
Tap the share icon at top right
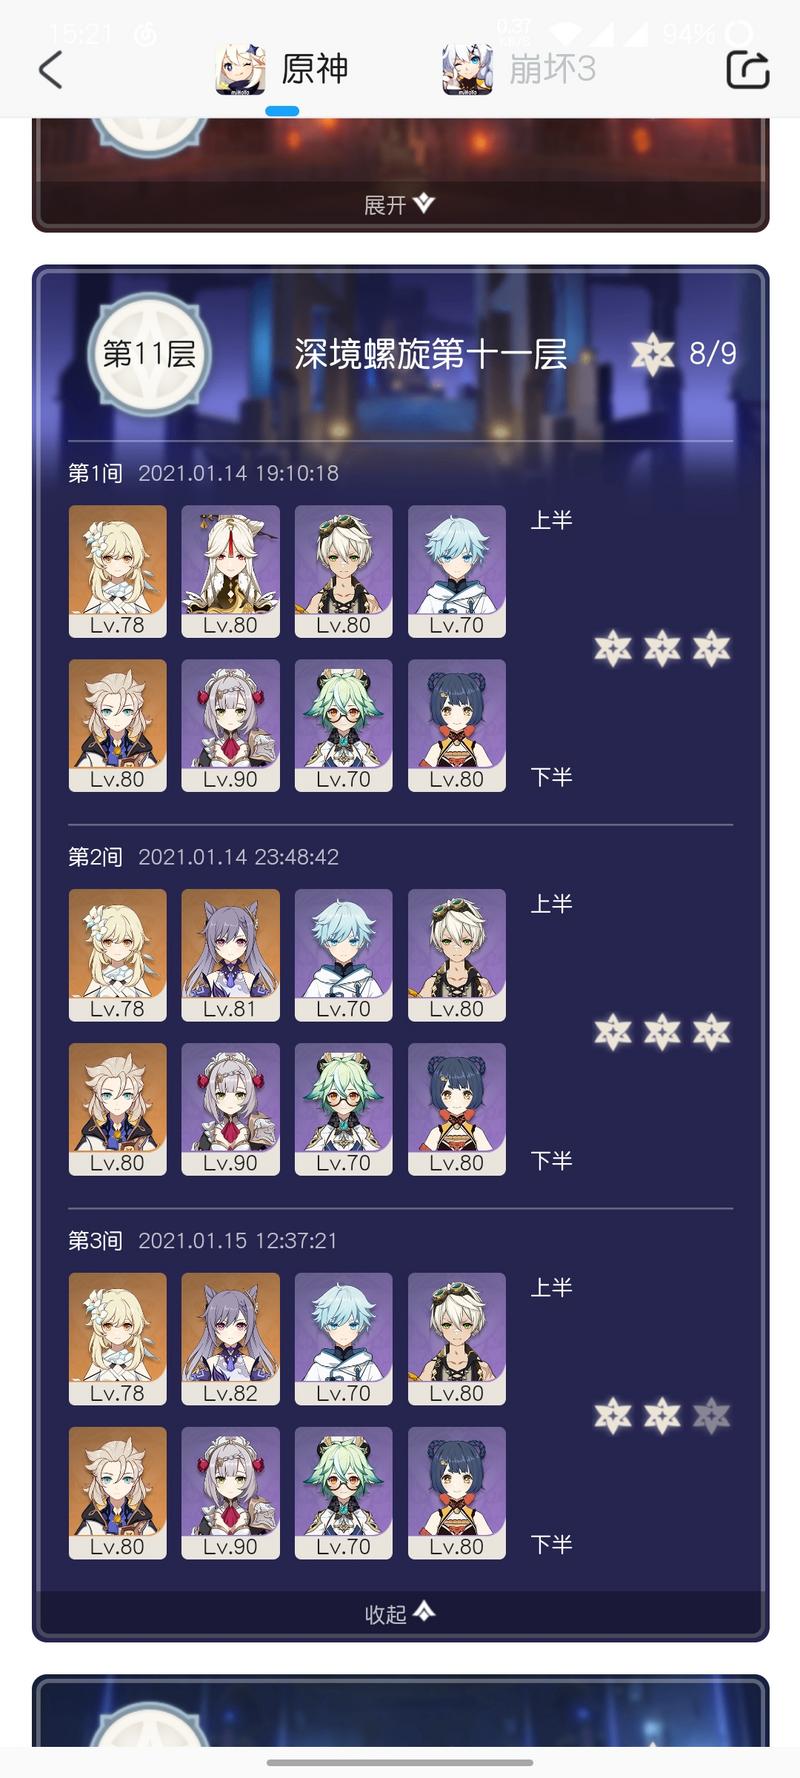coord(747,69)
